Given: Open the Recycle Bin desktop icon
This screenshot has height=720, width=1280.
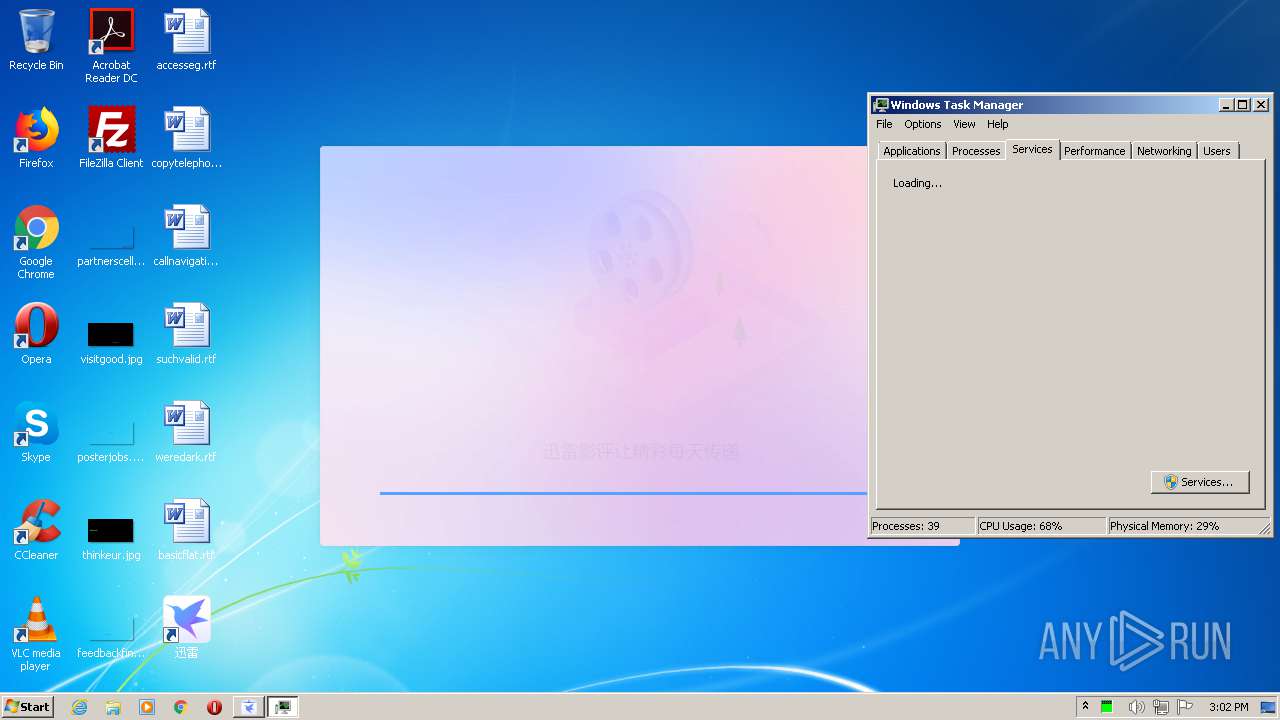Looking at the screenshot, I should (36, 40).
